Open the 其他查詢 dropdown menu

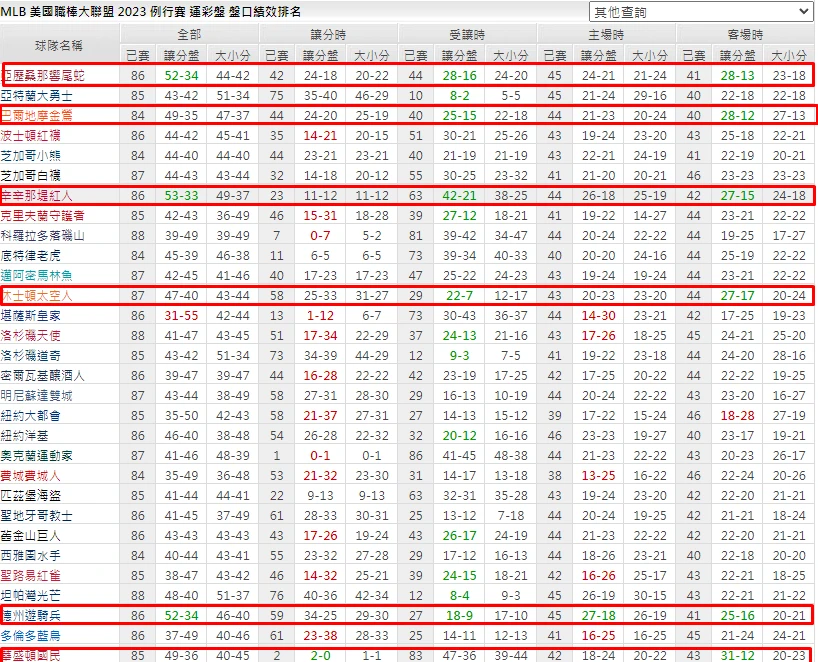700,12
